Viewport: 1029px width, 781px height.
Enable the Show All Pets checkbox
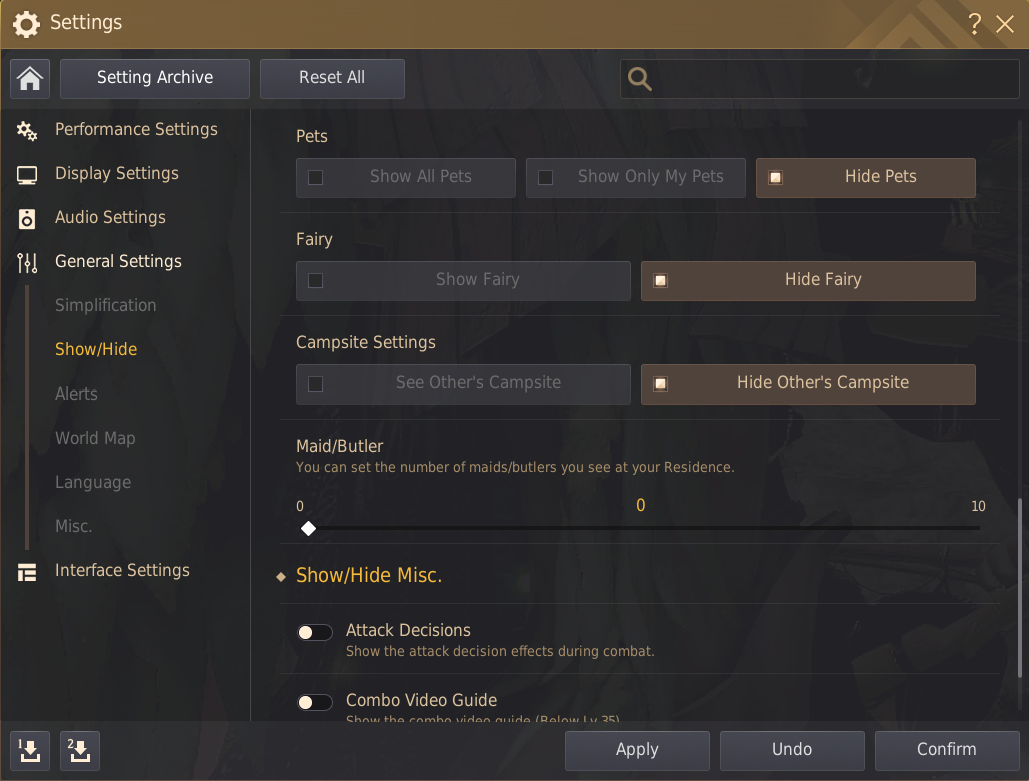(x=316, y=178)
